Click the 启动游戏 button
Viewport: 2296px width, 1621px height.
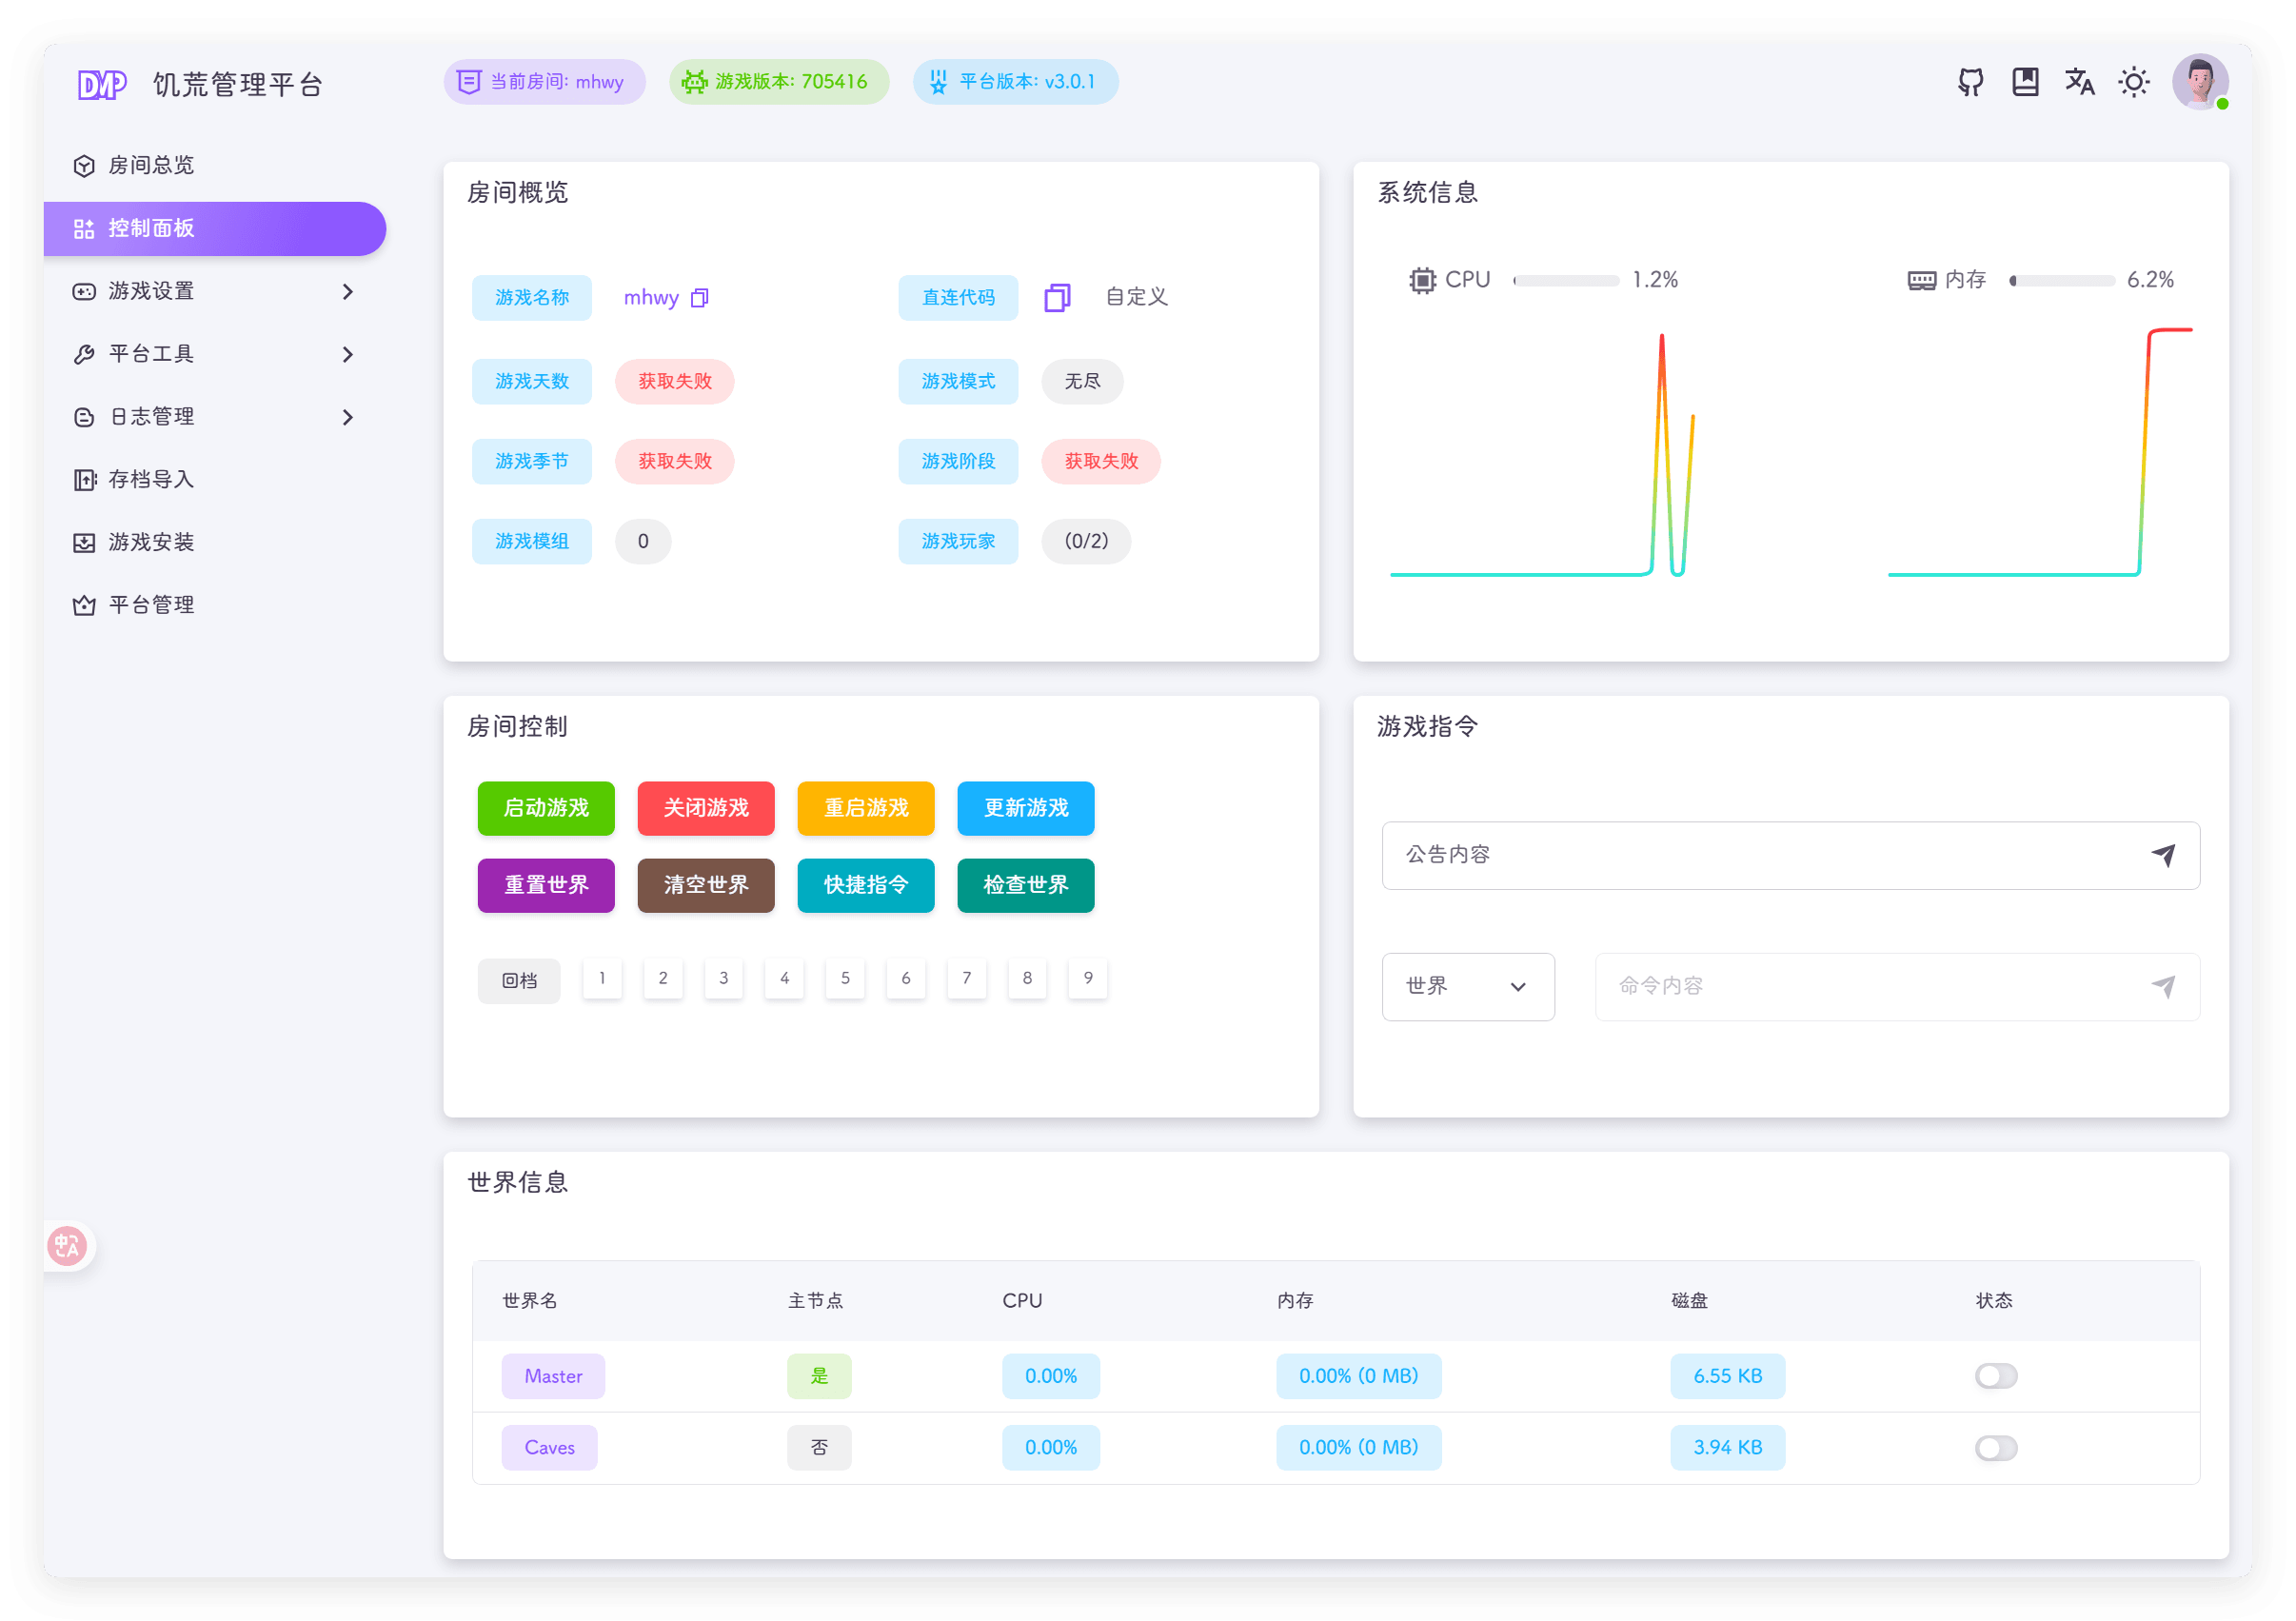(x=546, y=808)
